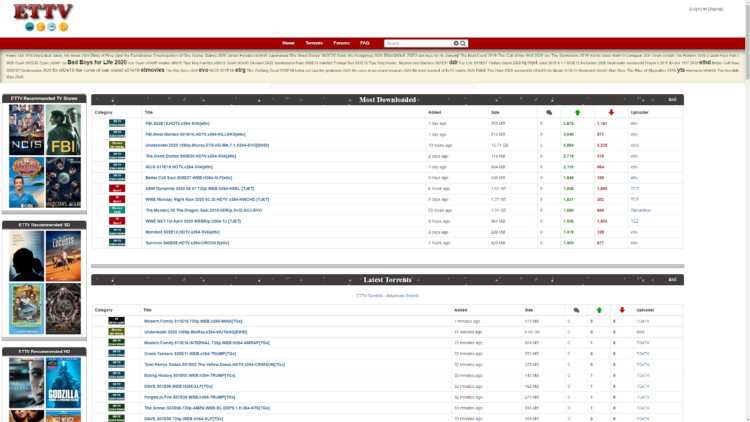
Task: Click the 'etmovies' tag in tag cloud
Action: [153, 70]
